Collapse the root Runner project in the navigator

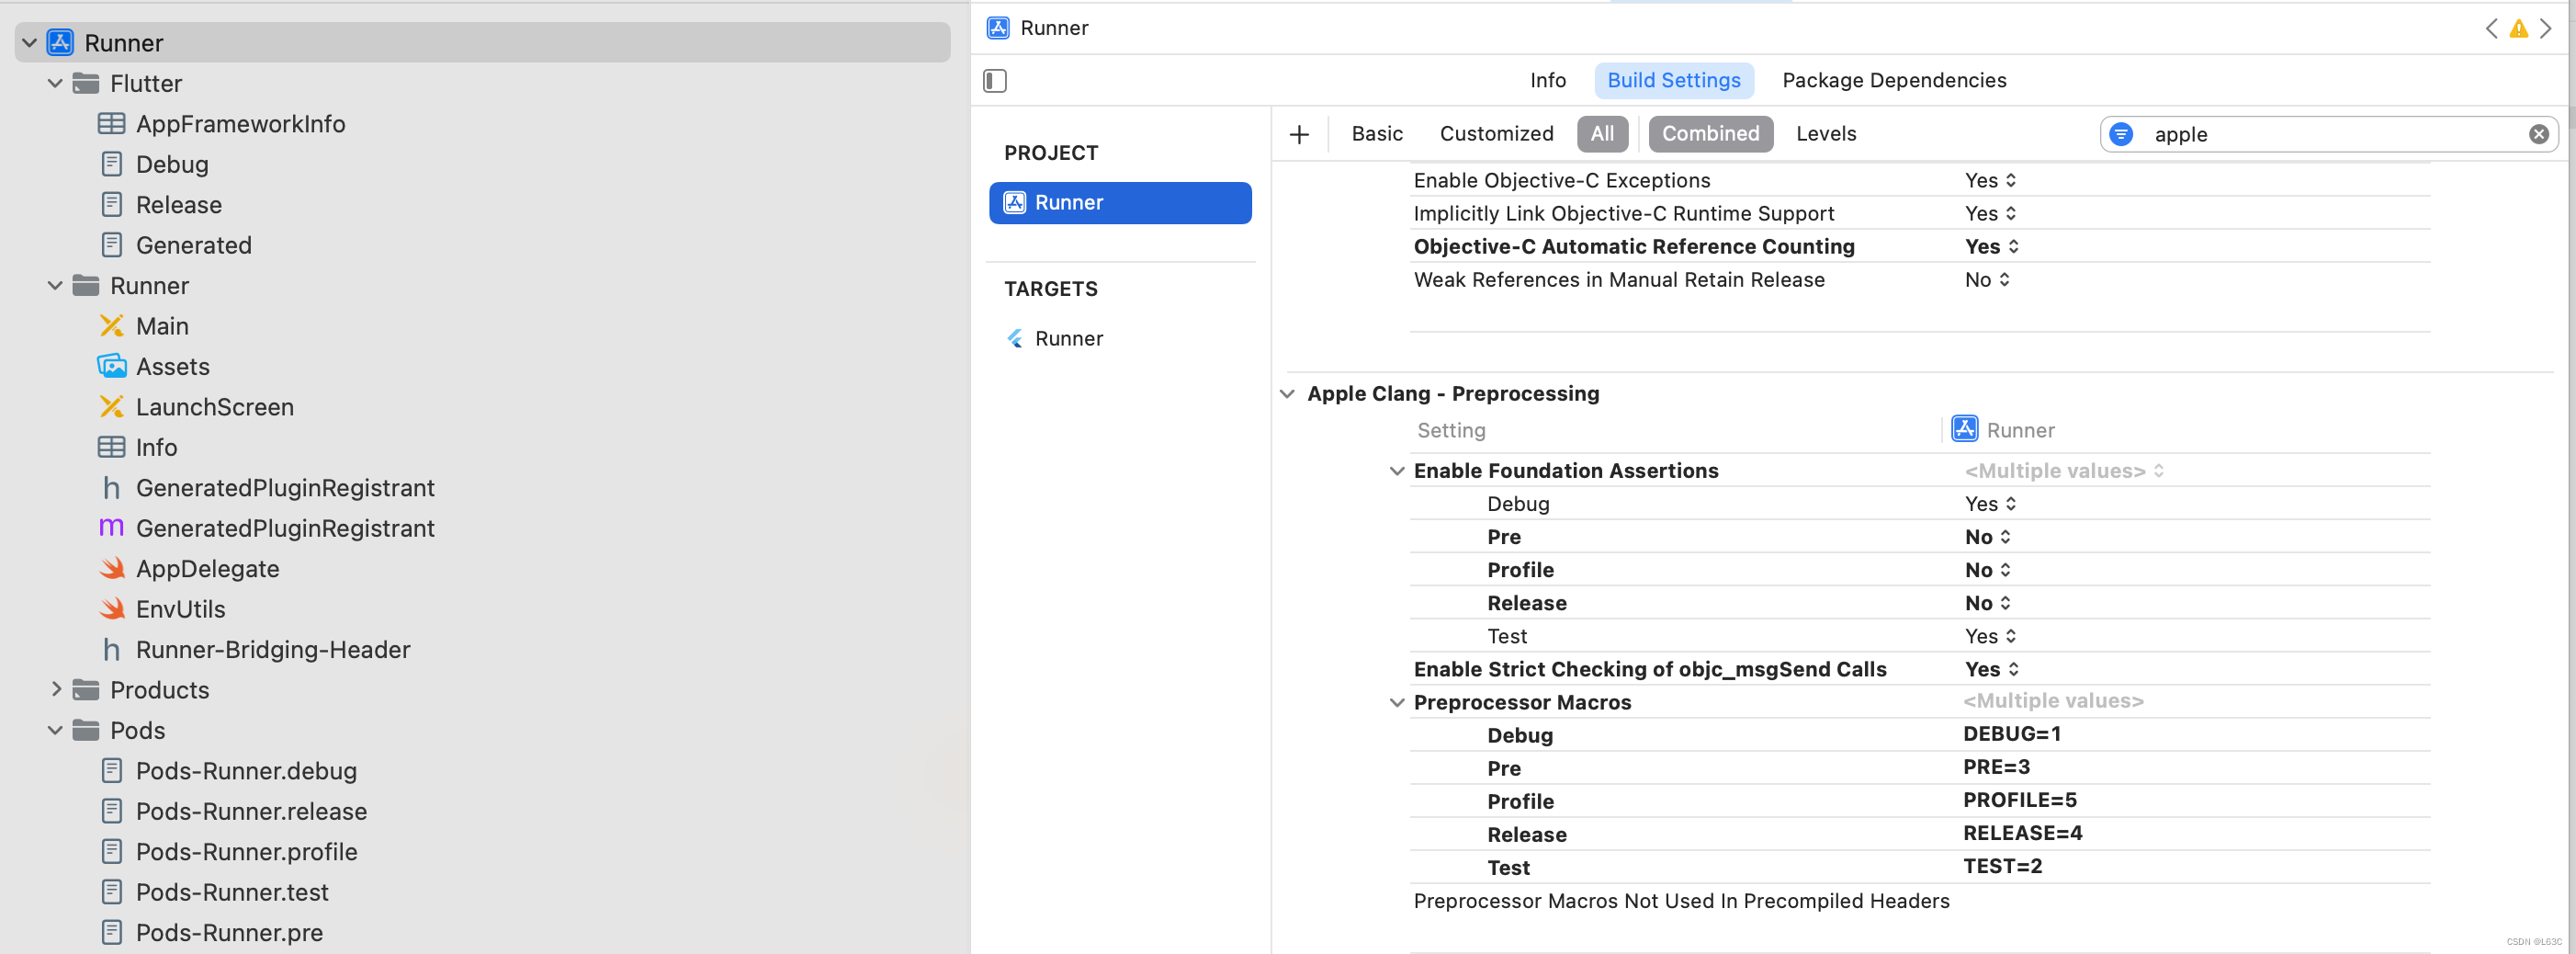[30, 43]
